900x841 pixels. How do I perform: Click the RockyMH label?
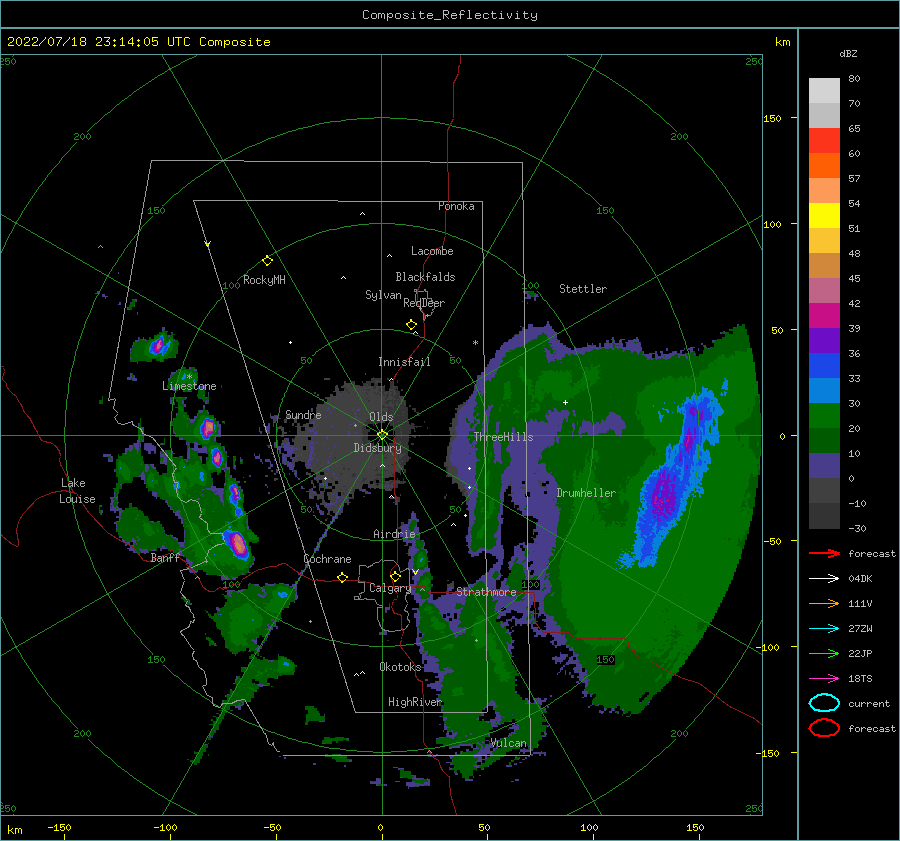[x=264, y=280]
